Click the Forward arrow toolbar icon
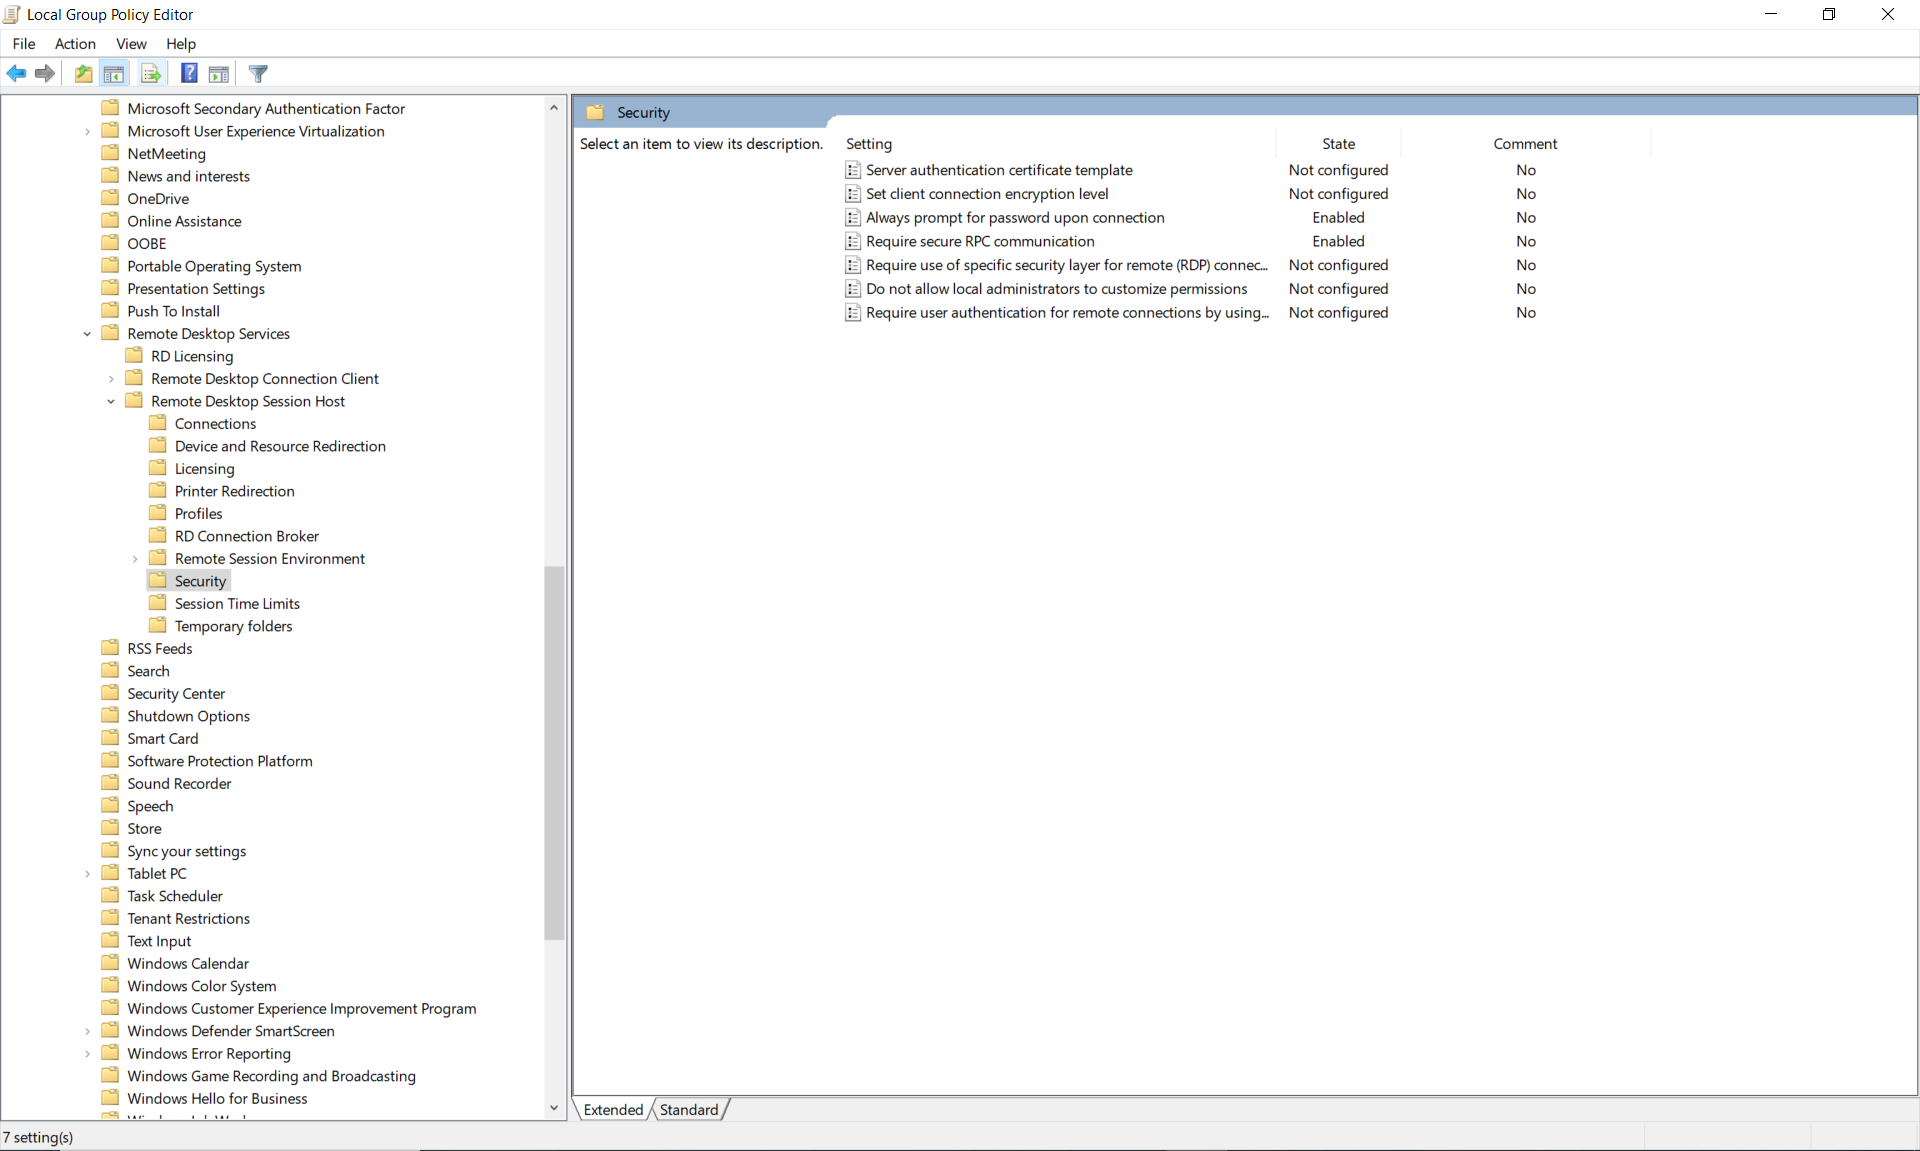1920x1151 pixels. [45, 73]
